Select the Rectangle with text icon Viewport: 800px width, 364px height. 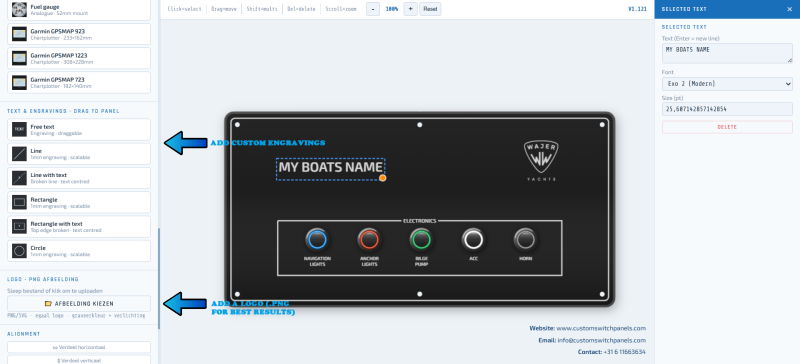[x=19, y=227]
